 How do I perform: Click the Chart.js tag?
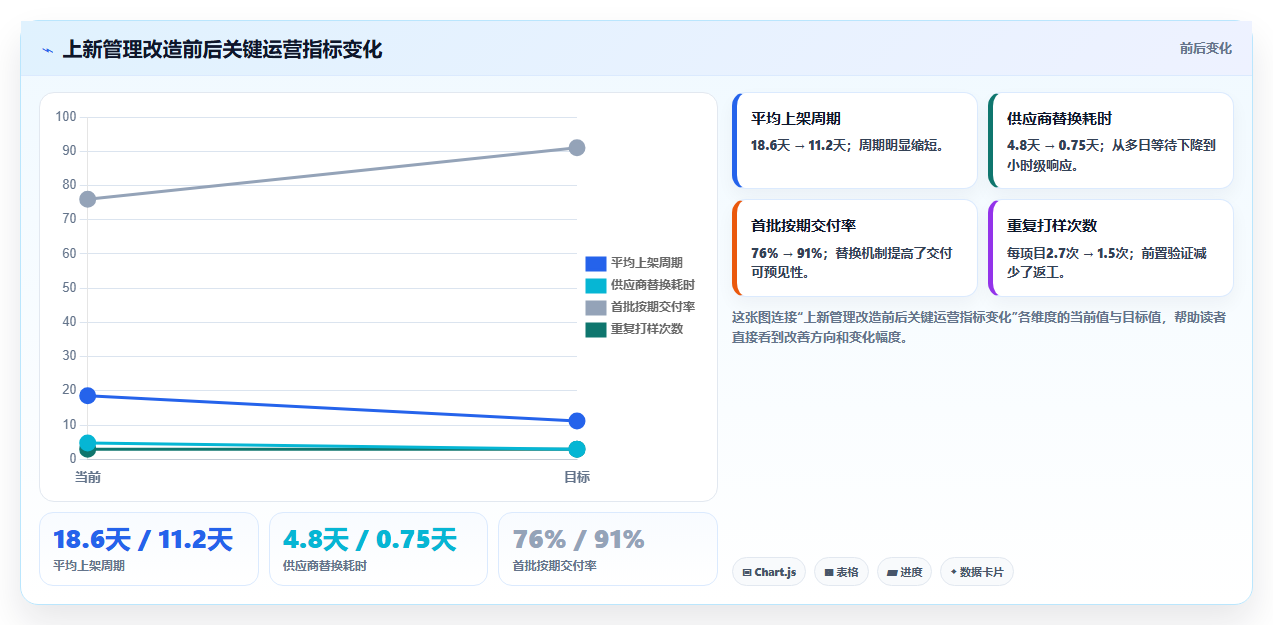[769, 572]
